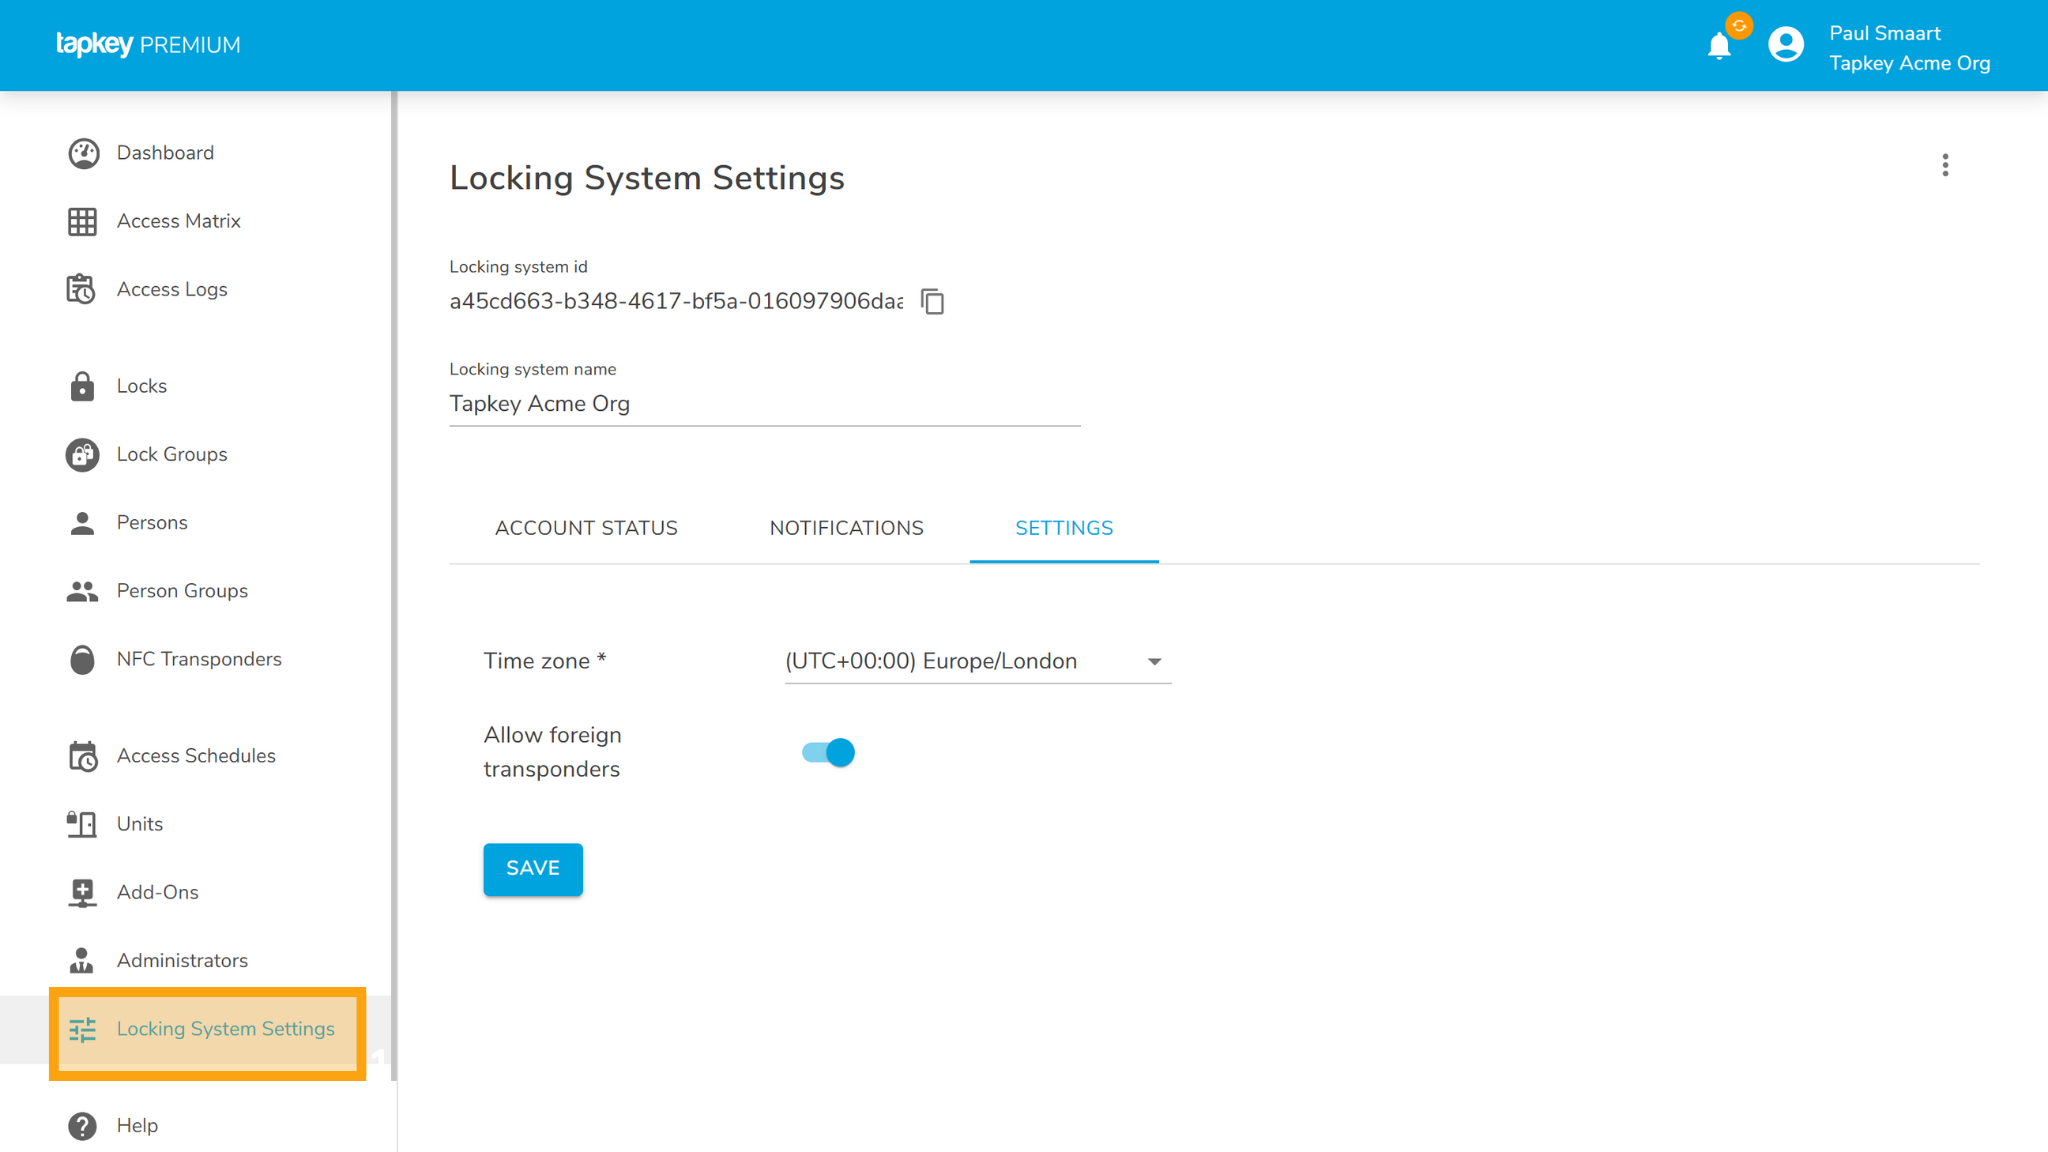2048x1152 pixels.
Task: Click the sidebar vertical scrollbar
Action: pos(394,586)
